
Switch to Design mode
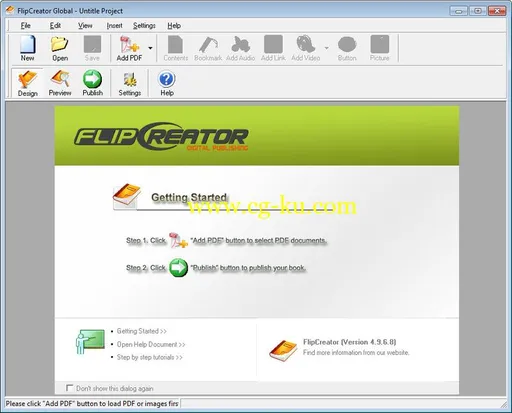(x=27, y=83)
